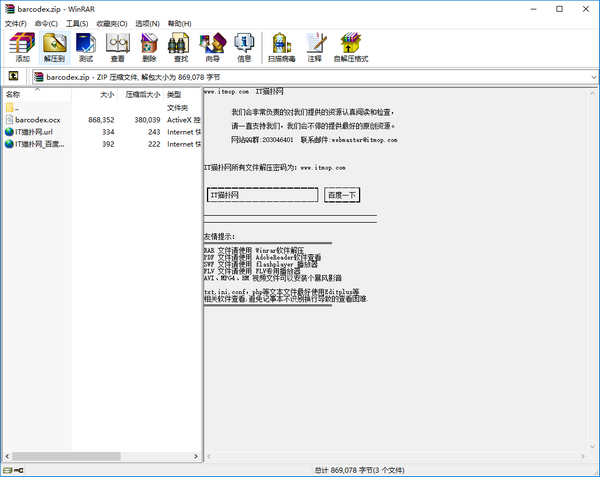Viewport: 600px width, 477px height.
Task: Sort by Packed size (压缩后大小) header
Action: [140, 94]
